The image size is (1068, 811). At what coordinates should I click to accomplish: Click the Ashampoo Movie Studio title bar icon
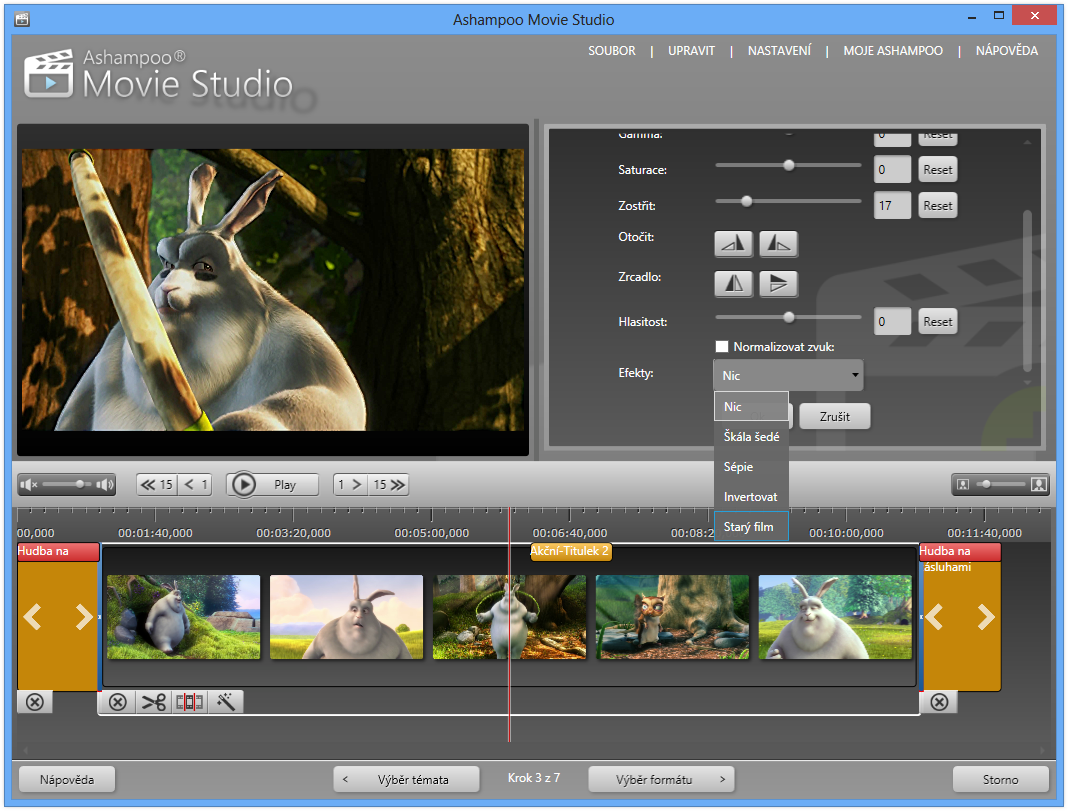(x=22, y=18)
